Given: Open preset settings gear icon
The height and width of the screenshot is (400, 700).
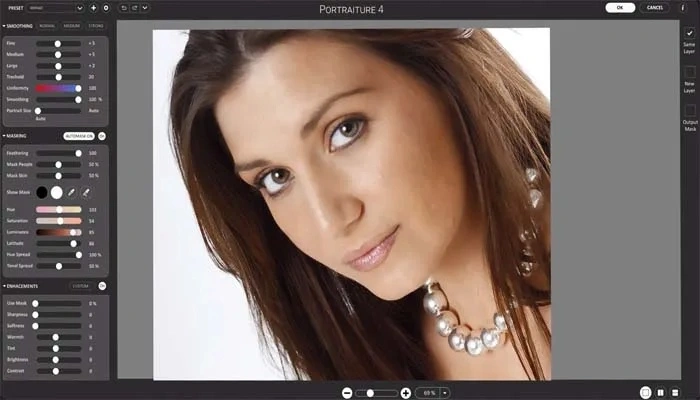Looking at the screenshot, I should 105,8.
